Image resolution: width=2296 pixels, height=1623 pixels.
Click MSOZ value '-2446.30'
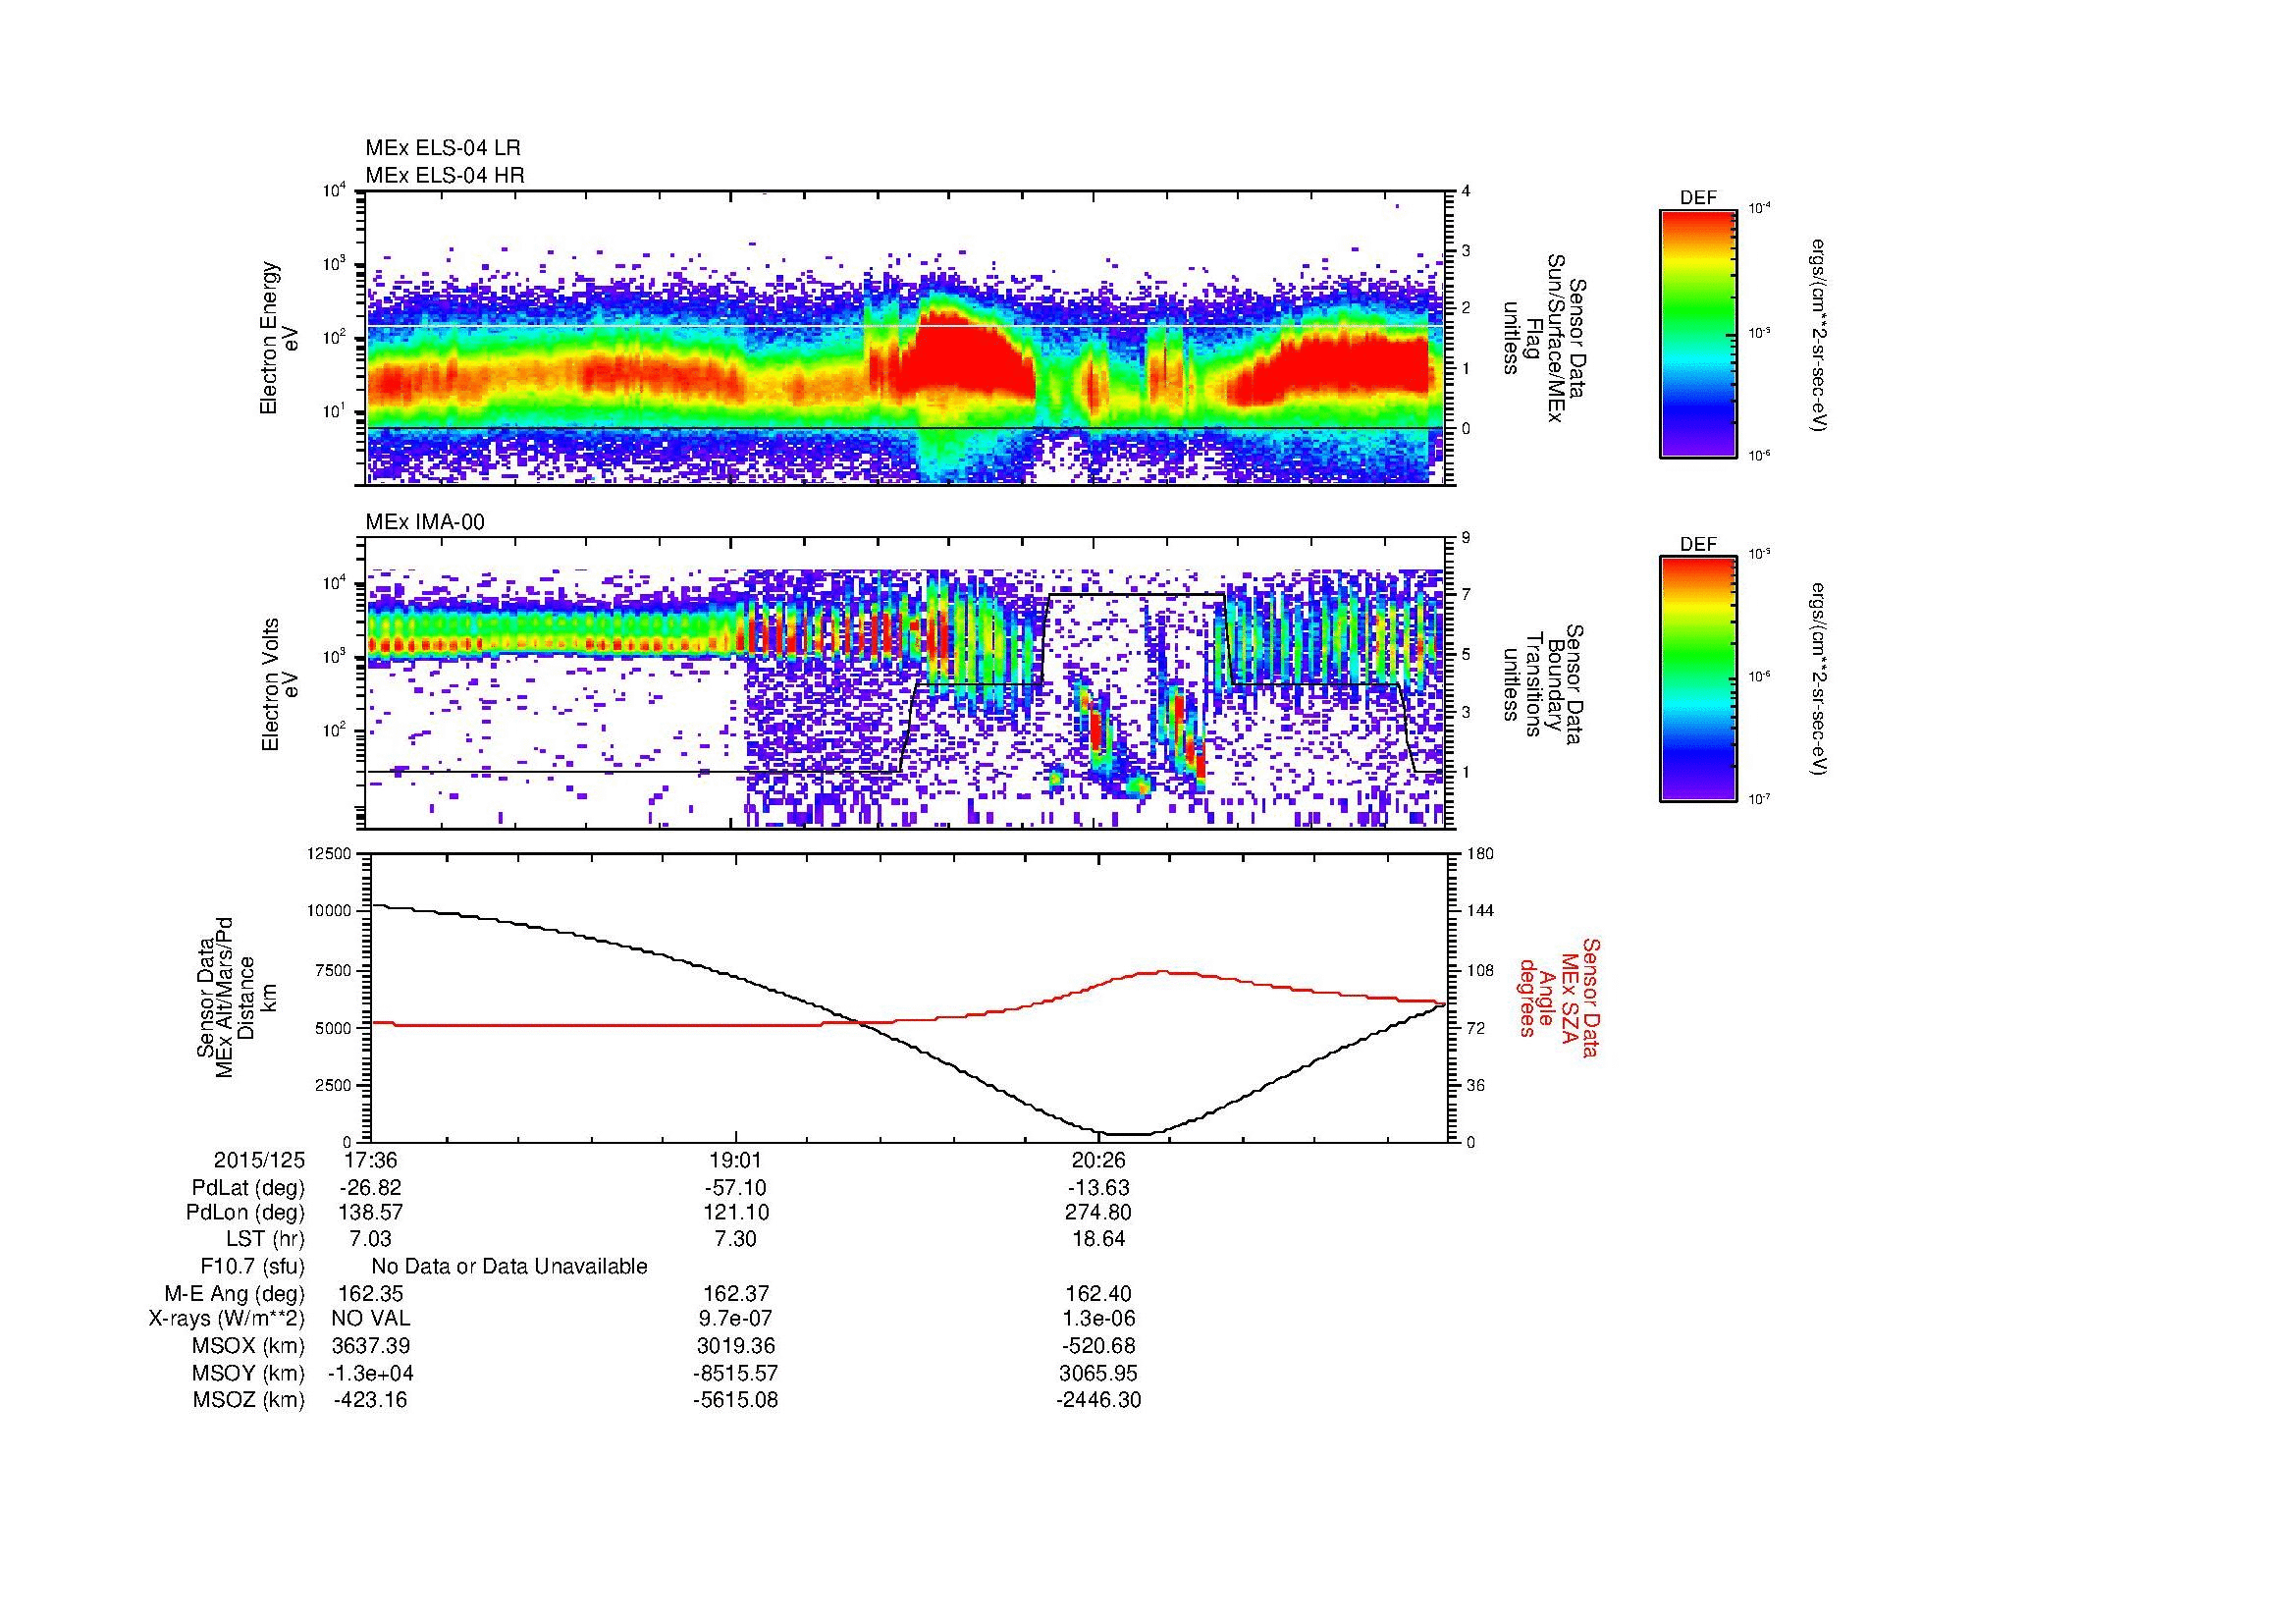[x=1098, y=1400]
